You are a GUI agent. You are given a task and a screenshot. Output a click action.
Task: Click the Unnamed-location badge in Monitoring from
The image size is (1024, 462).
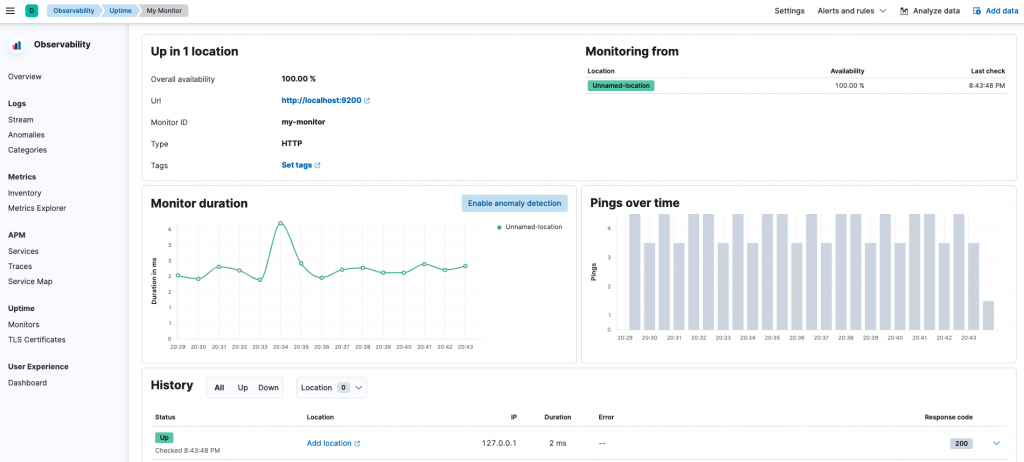(x=621, y=86)
